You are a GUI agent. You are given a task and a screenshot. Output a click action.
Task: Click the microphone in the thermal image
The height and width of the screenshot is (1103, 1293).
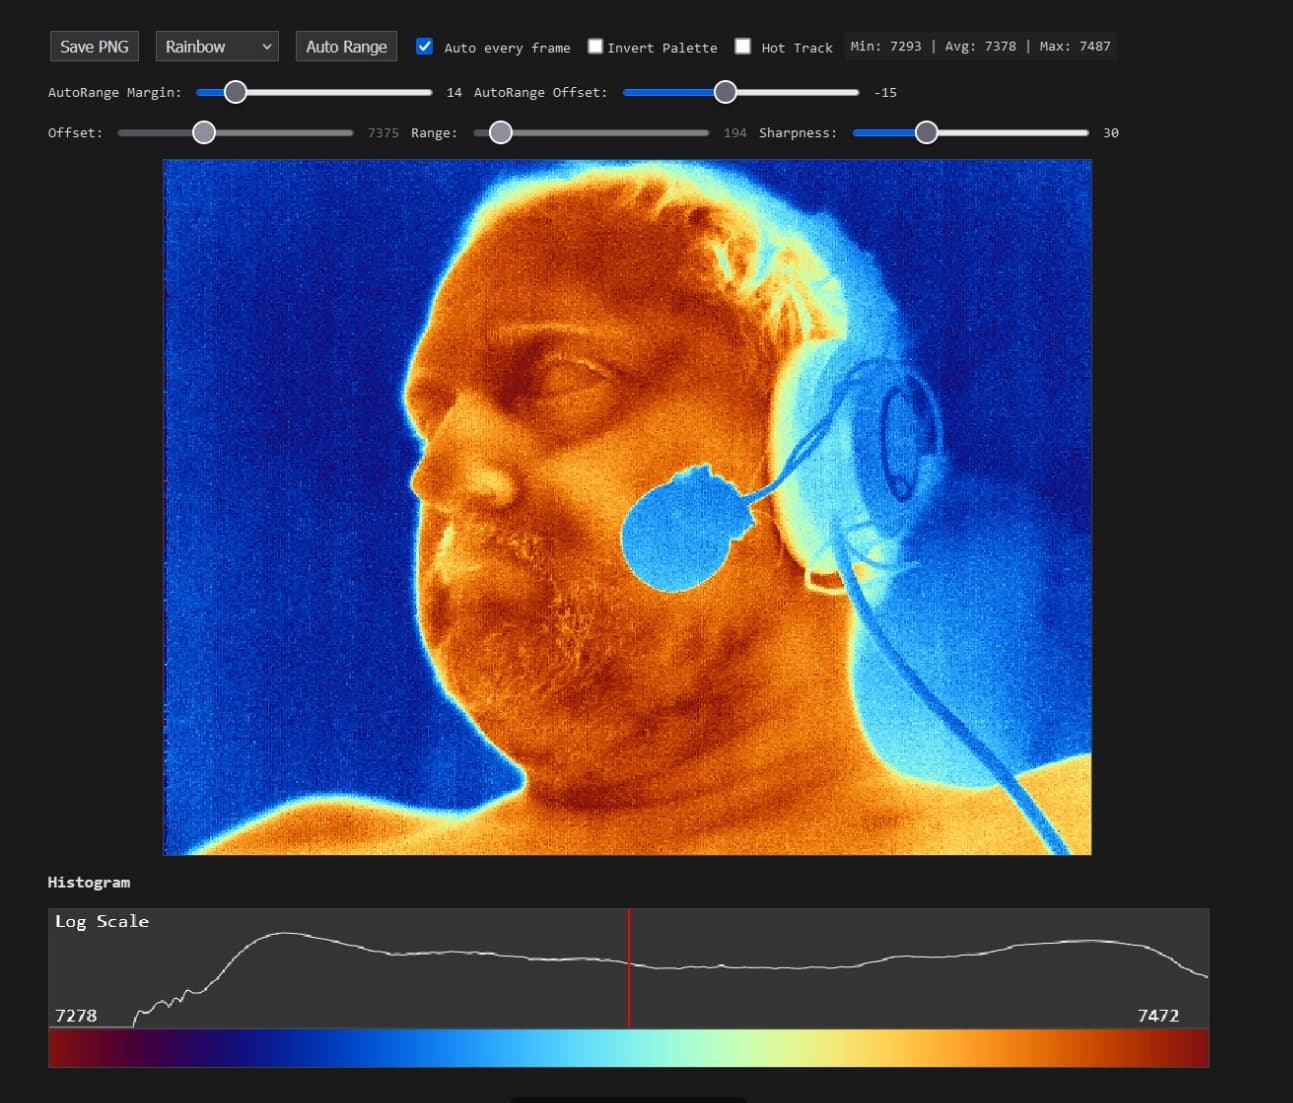(683, 532)
